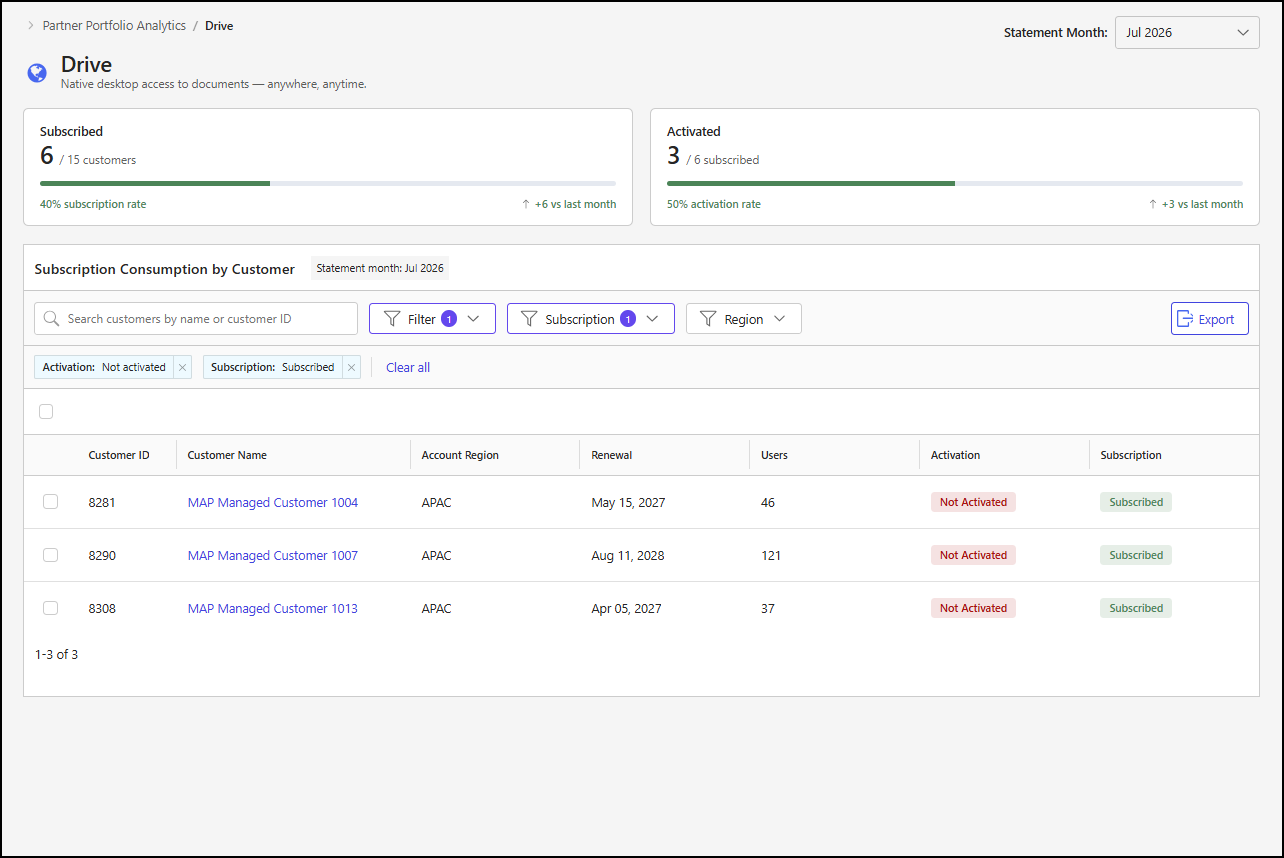The image size is (1284, 858).
Task: Click the +6 vs last month indicator
Action: coord(568,204)
